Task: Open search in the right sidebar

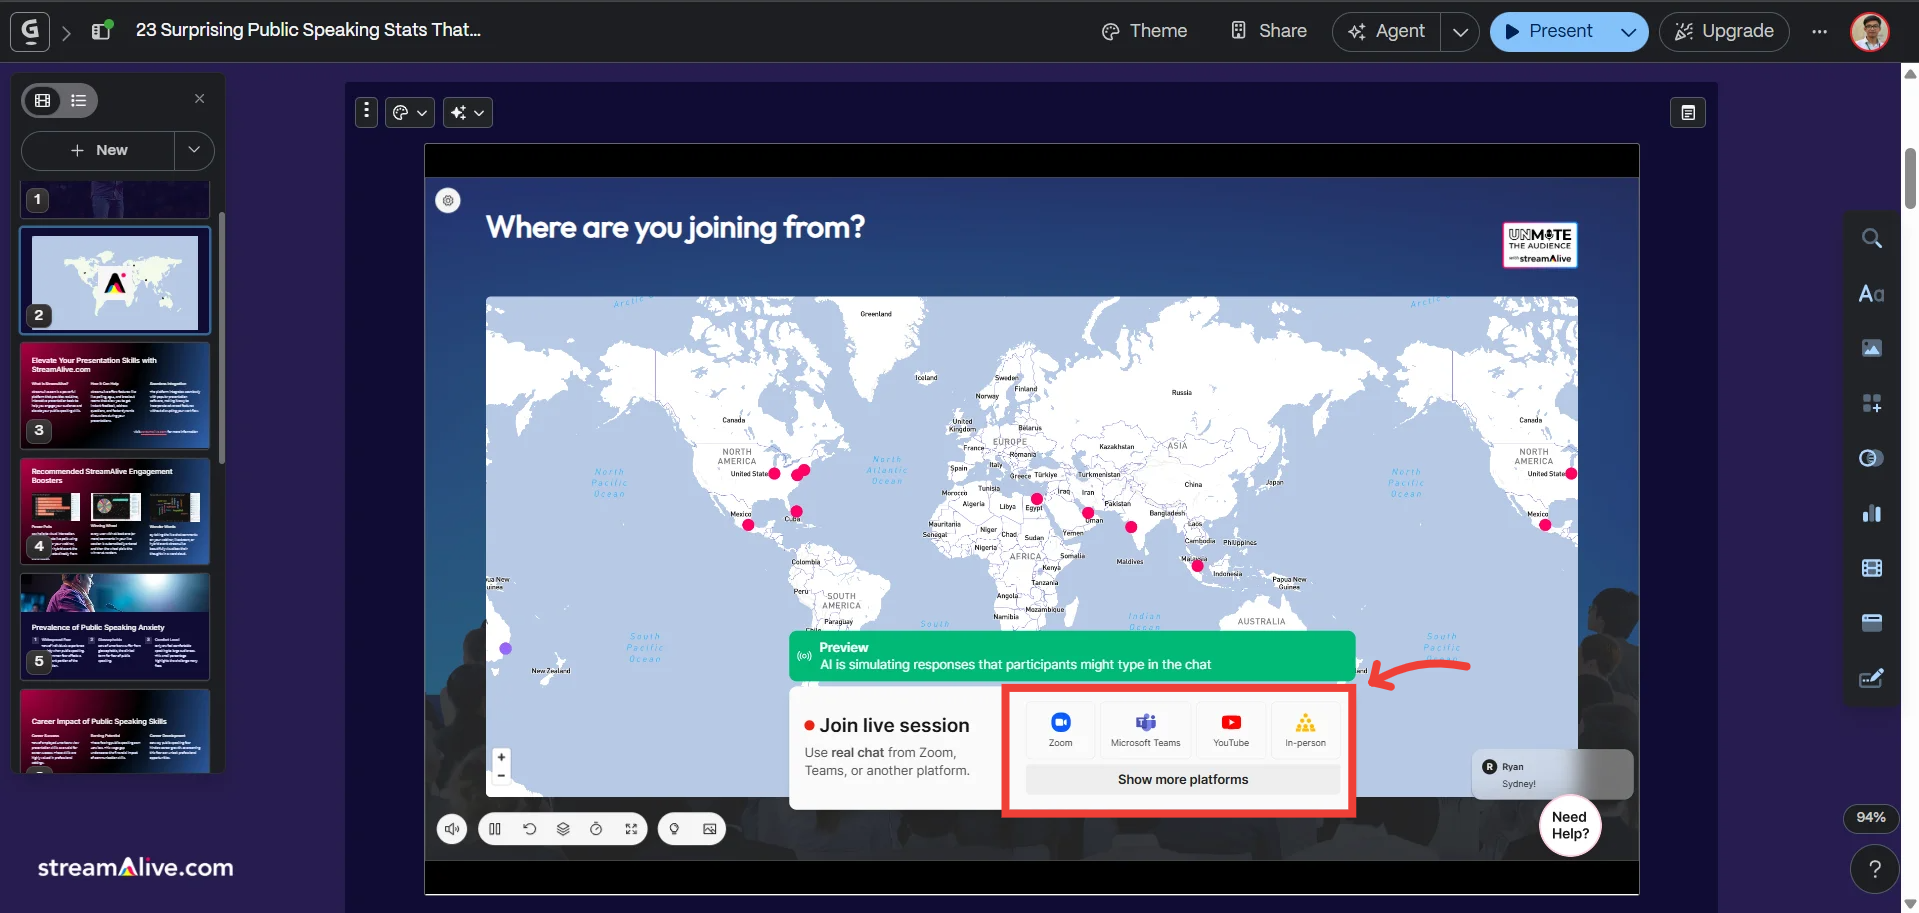Action: (1871, 239)
